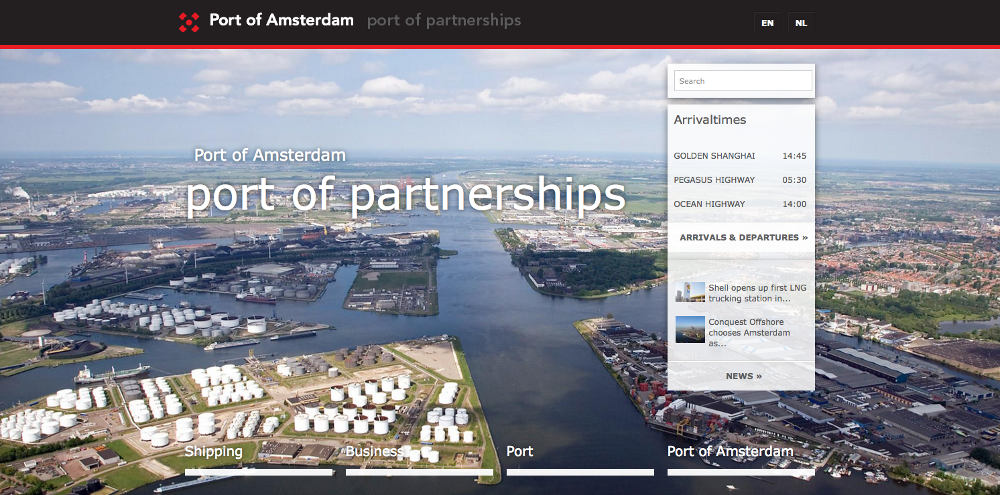Screen dimensions: 1000x495
Task: Switch language to EN
Action: point(767,23)
